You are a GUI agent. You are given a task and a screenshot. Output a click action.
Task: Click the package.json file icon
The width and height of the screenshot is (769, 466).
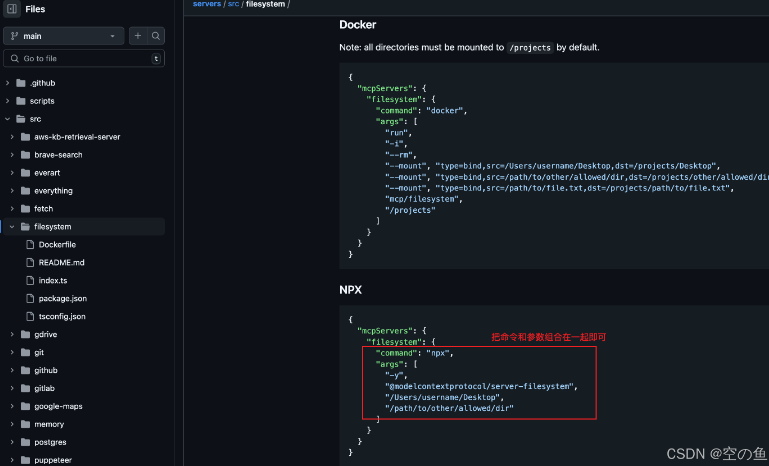29,299
